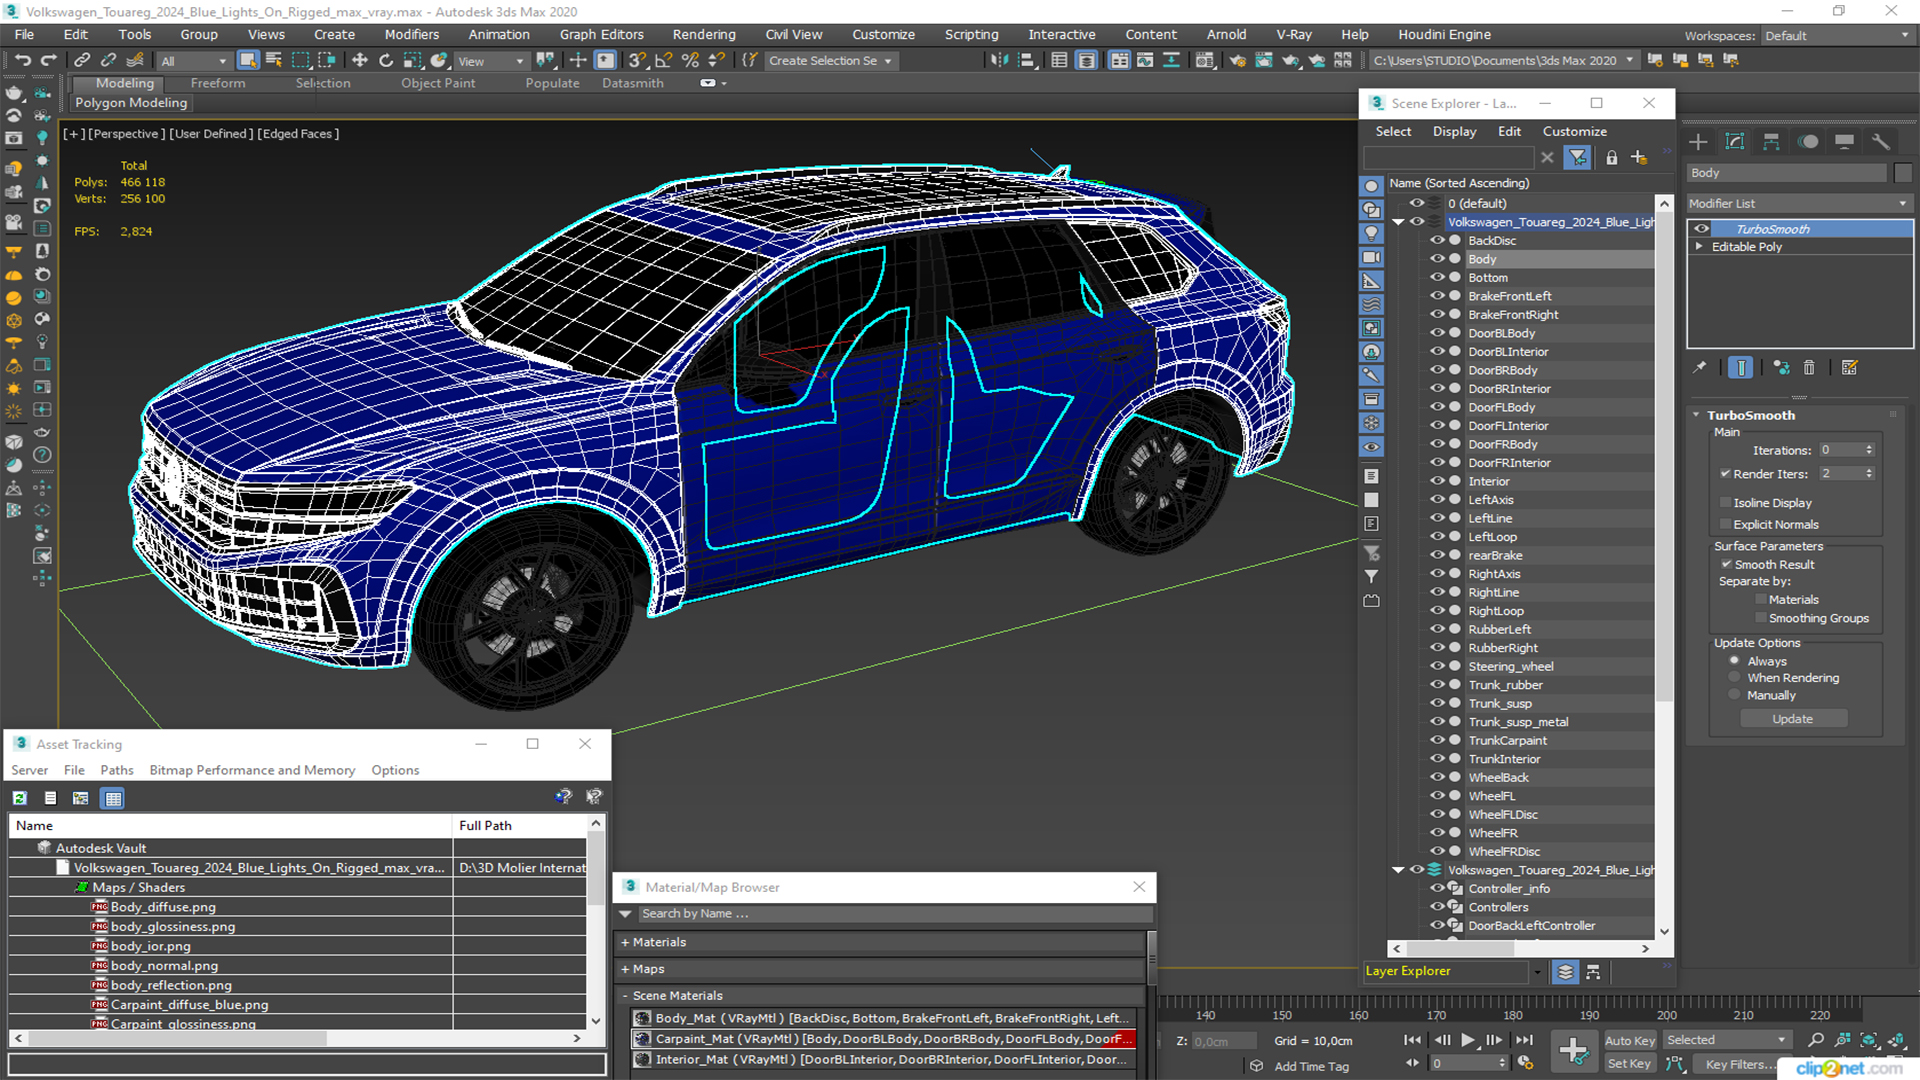
Task: Open the Hierarchy tab in command panel
Action: [1771, 142]
